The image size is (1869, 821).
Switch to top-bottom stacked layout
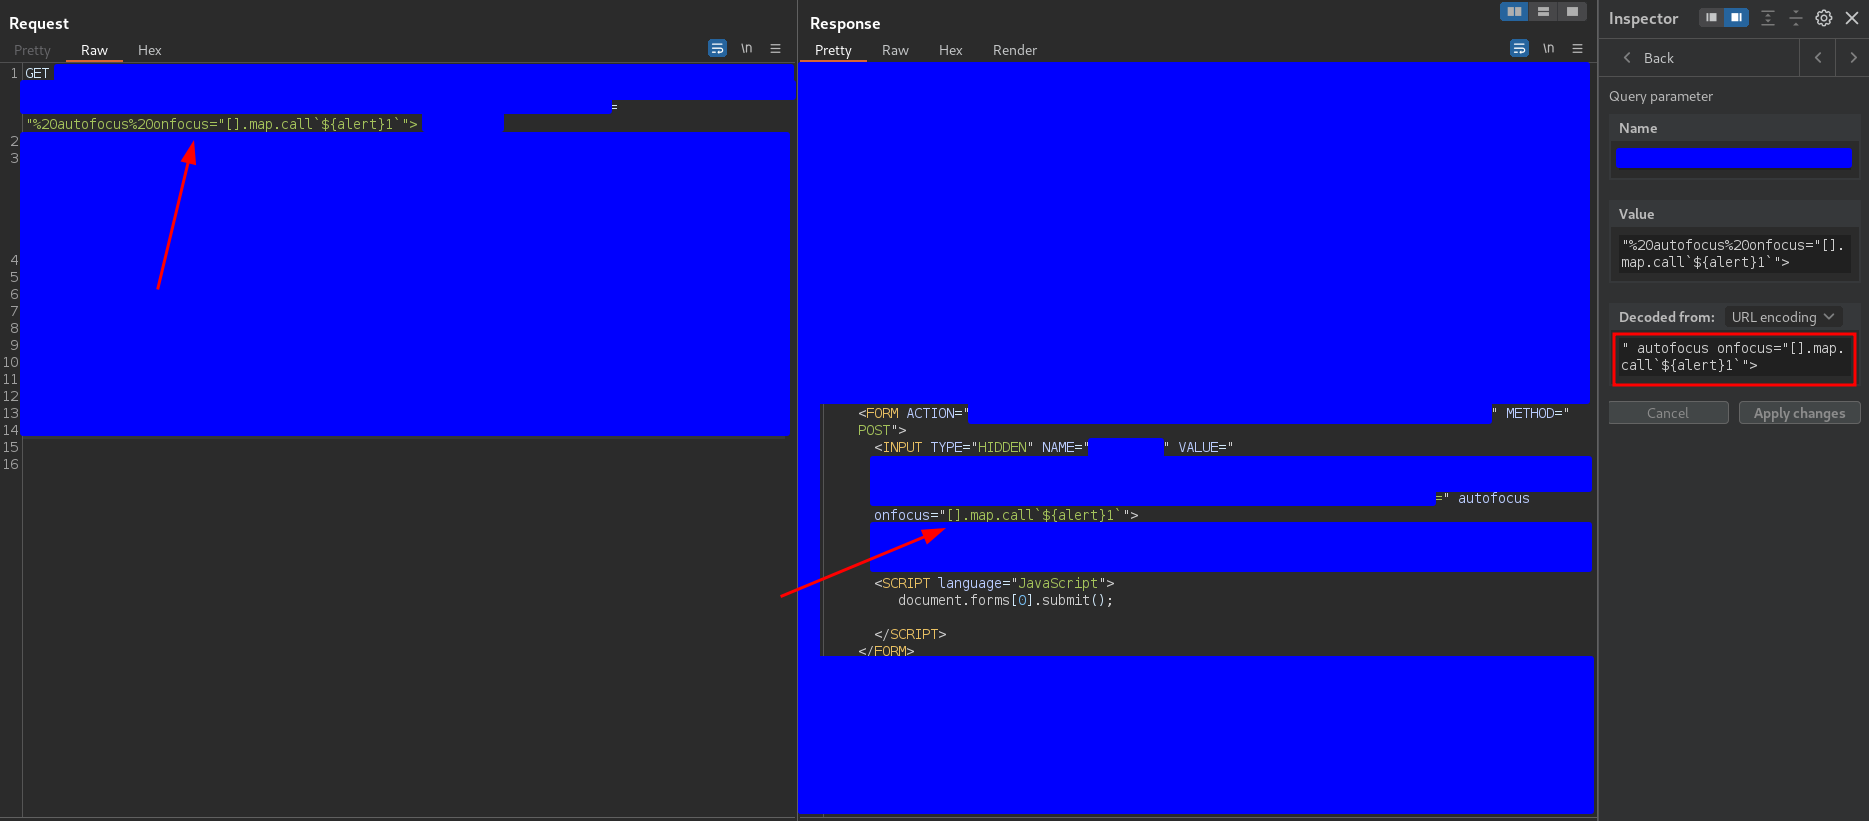1544,11
